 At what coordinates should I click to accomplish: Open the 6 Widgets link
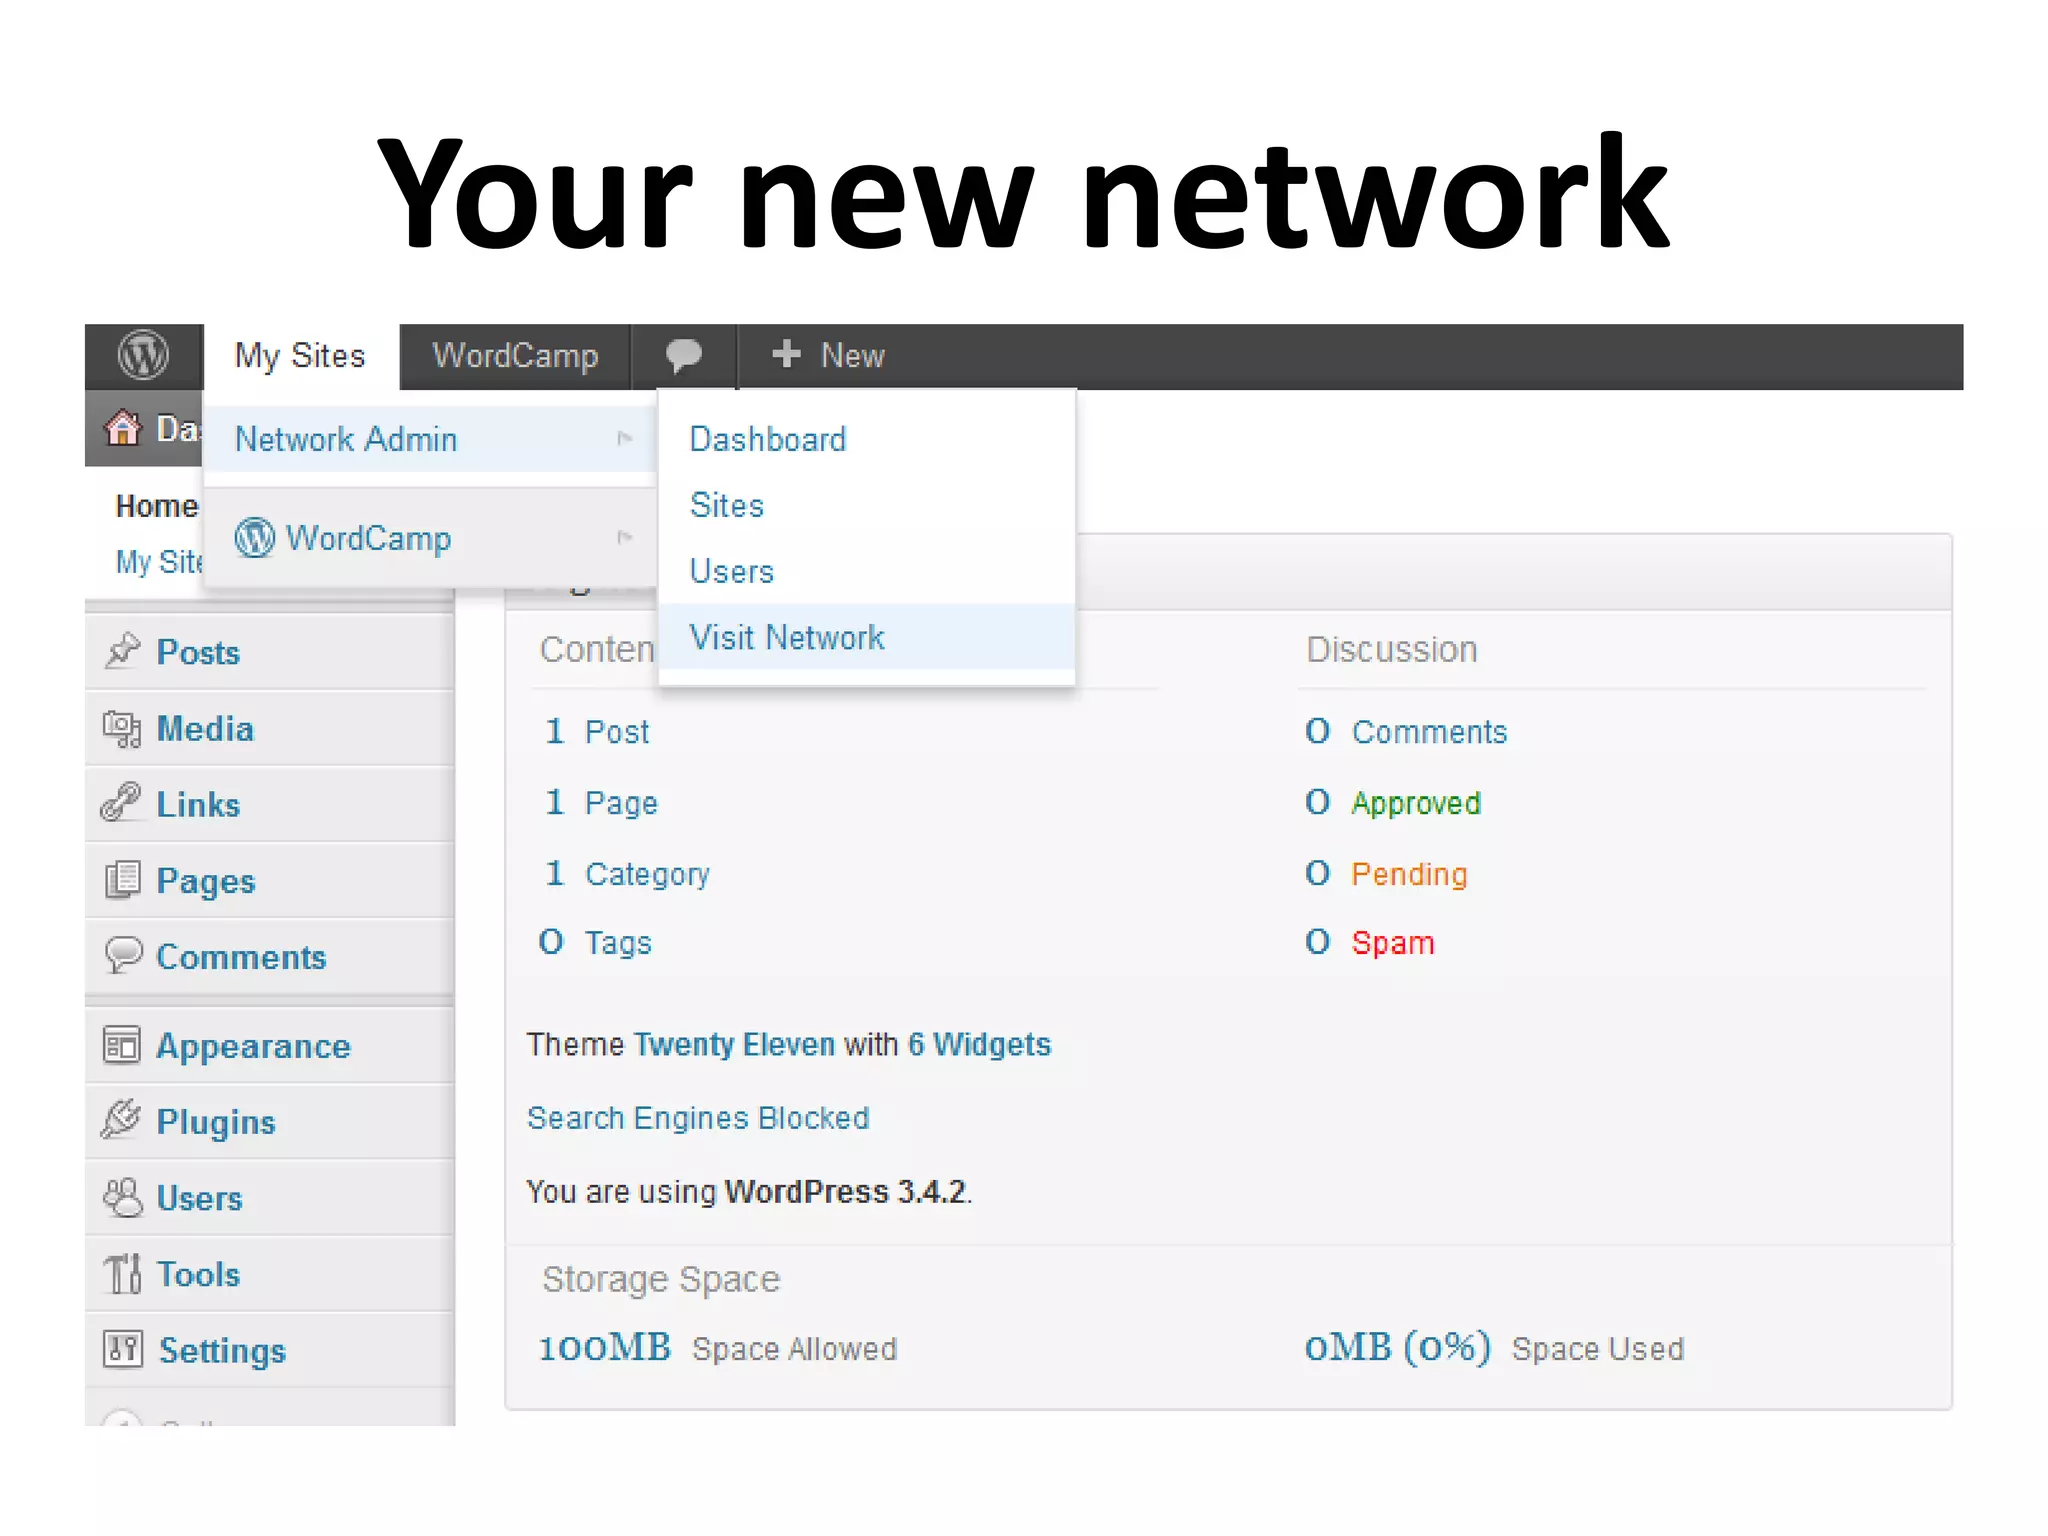[x=979, y=1044]
